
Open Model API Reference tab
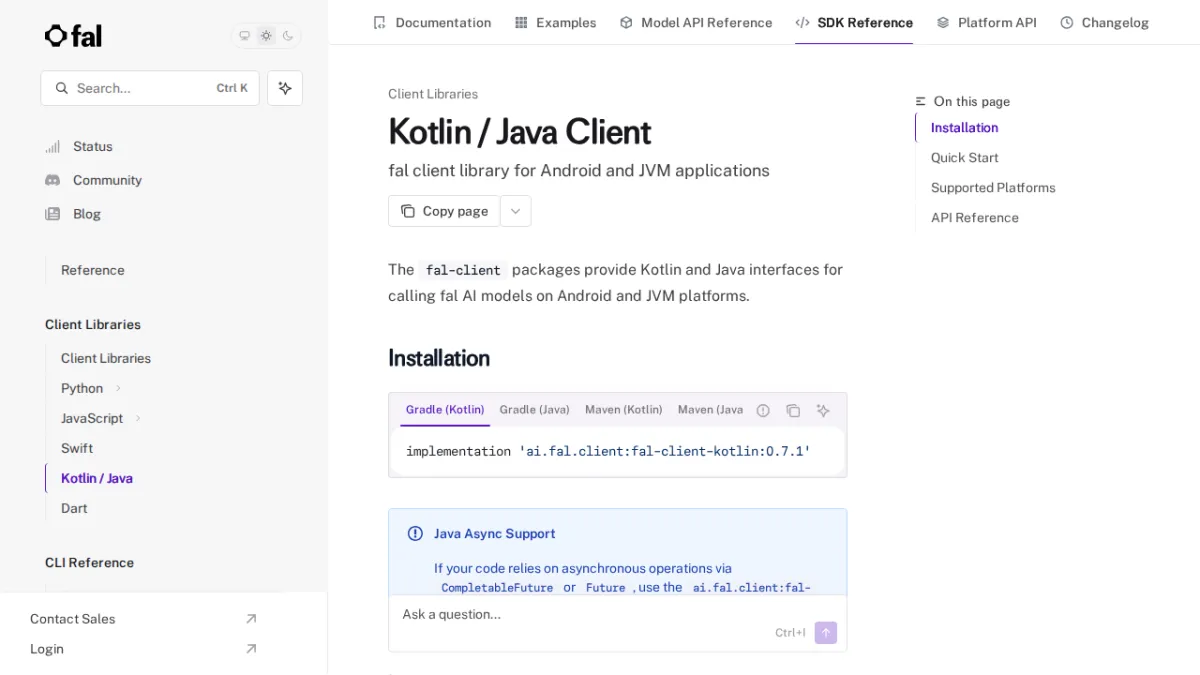tap(696, 22)
